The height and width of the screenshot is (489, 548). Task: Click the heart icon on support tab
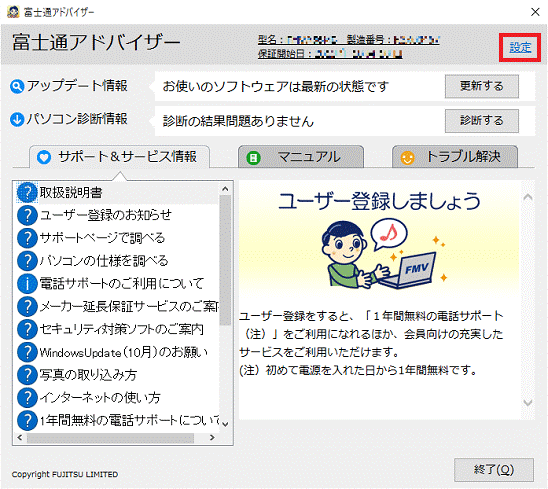[44, 157]
